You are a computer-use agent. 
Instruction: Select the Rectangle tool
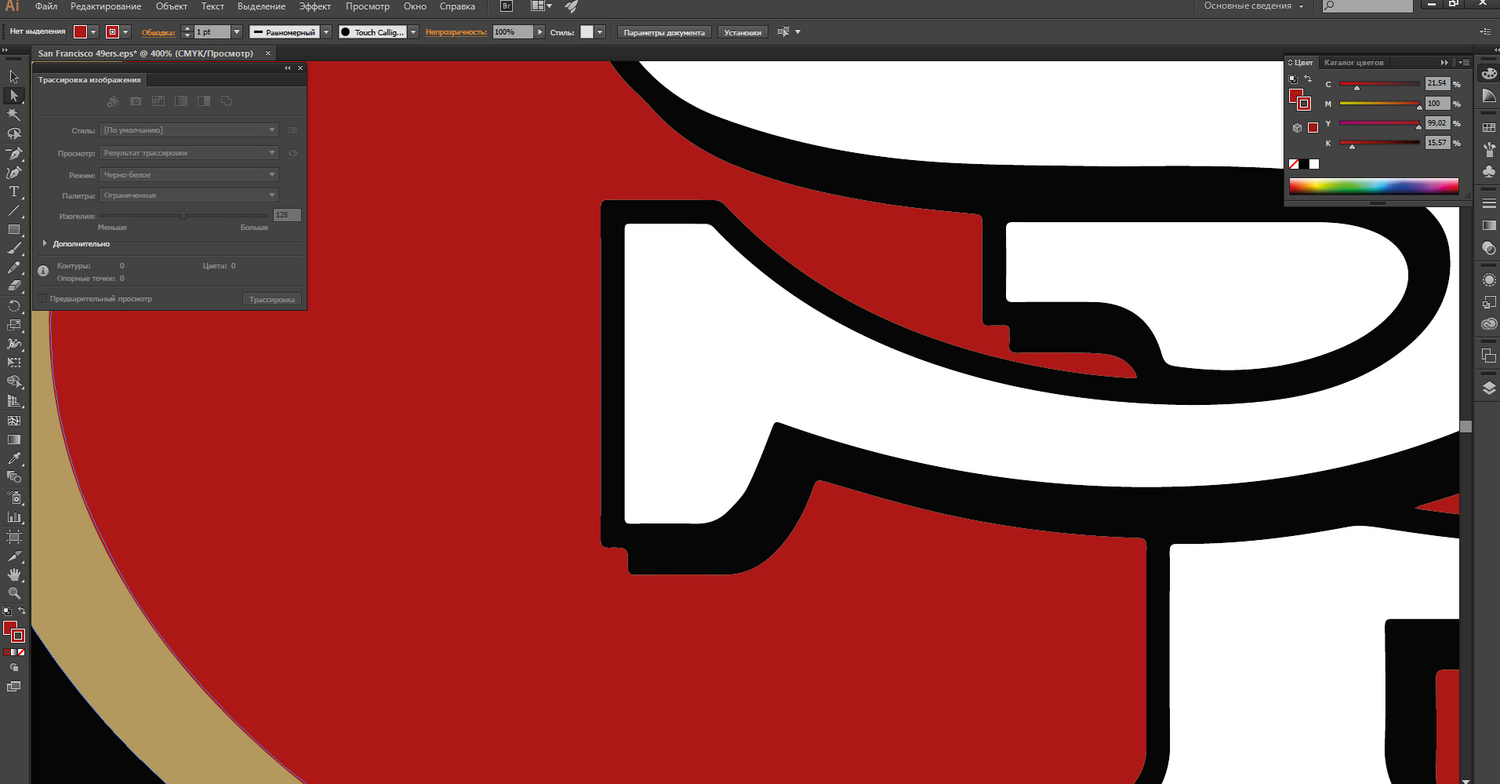tap(14, 230)
